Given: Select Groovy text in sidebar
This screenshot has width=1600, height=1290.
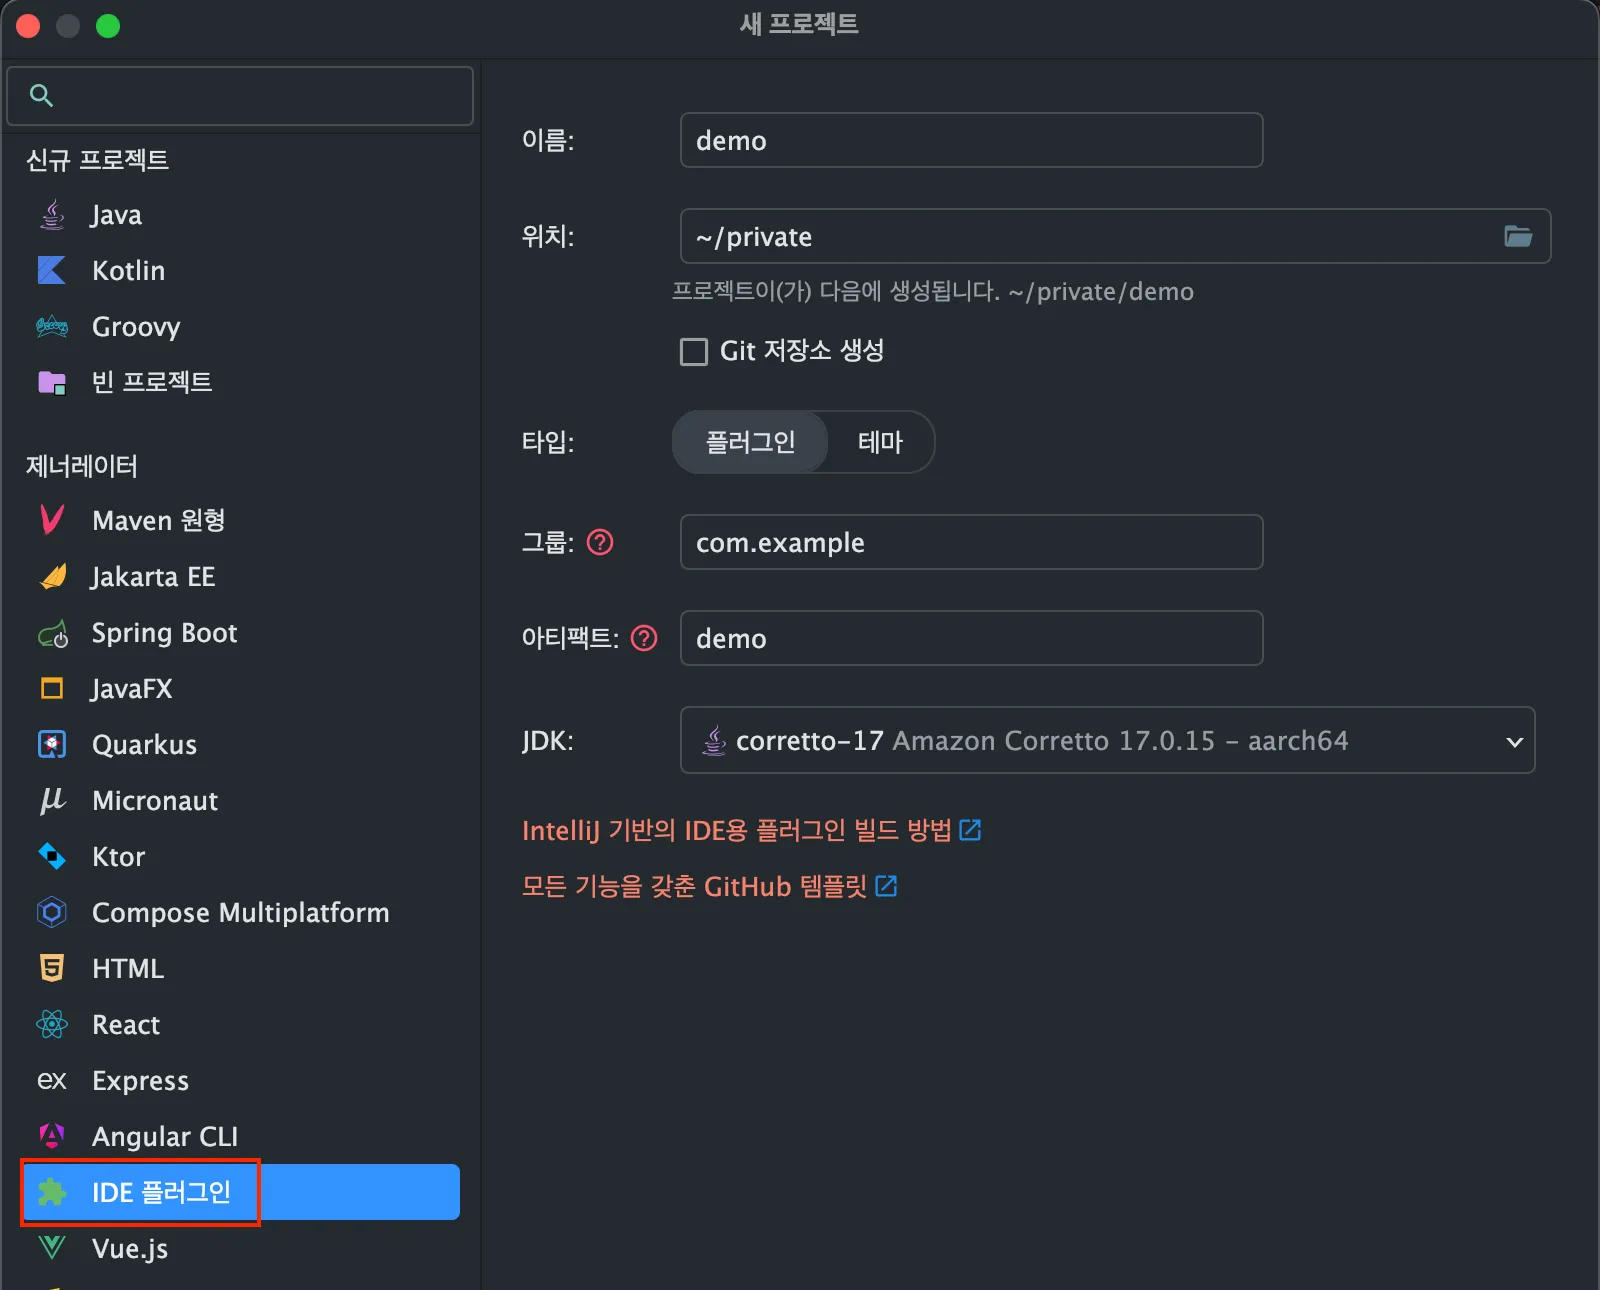Looking at the screenshot, I should 136,327.
